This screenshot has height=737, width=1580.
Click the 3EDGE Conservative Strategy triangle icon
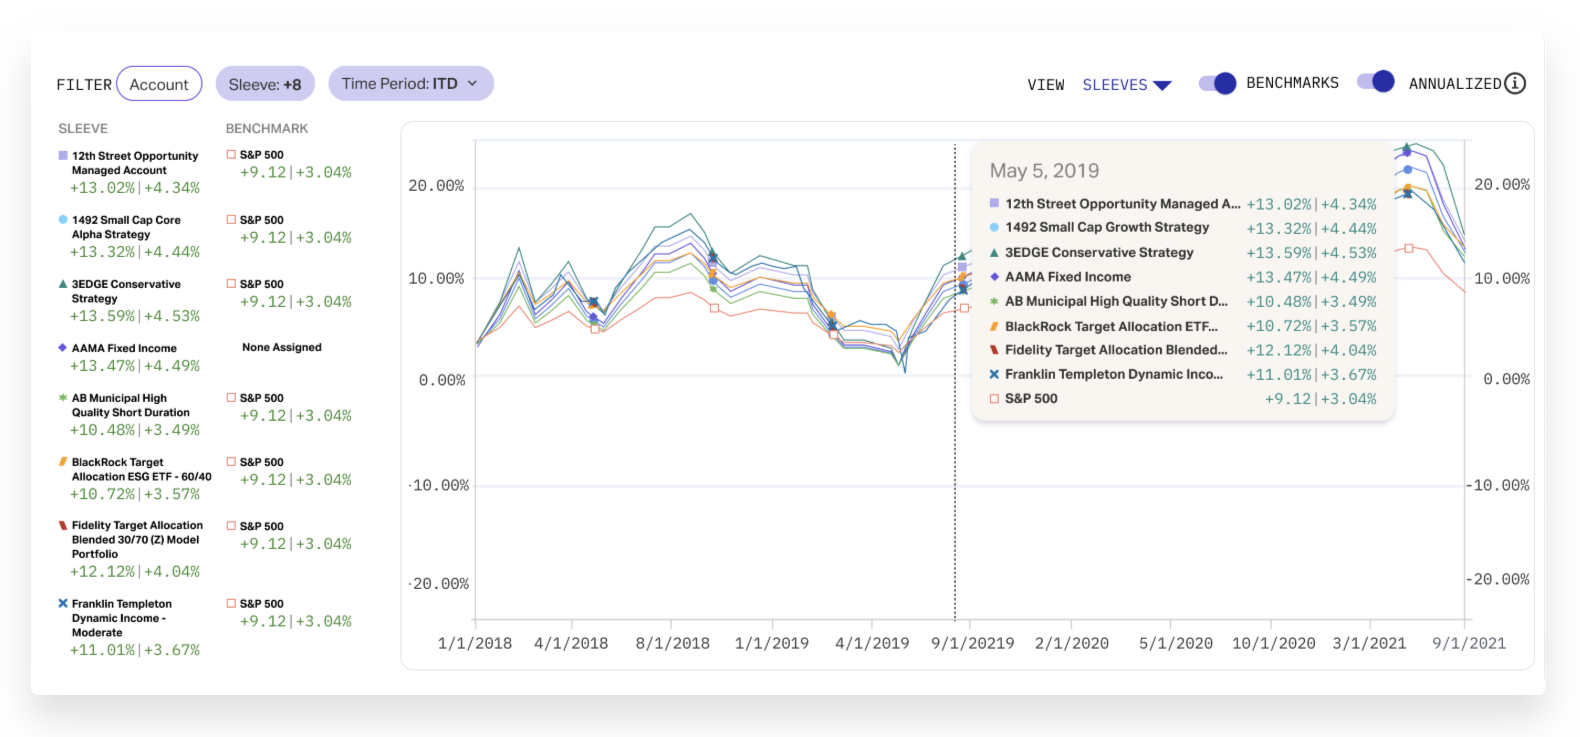click(x=63, y=284)
